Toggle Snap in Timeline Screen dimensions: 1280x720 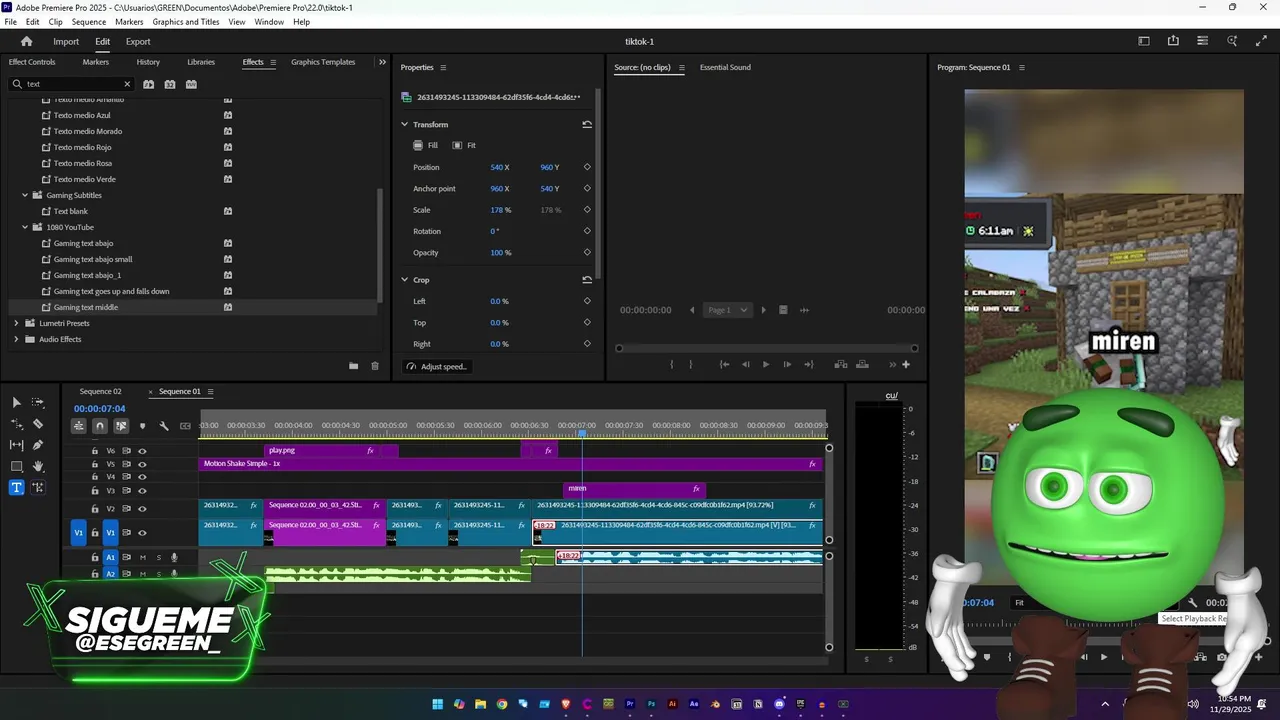click(99, 426)
